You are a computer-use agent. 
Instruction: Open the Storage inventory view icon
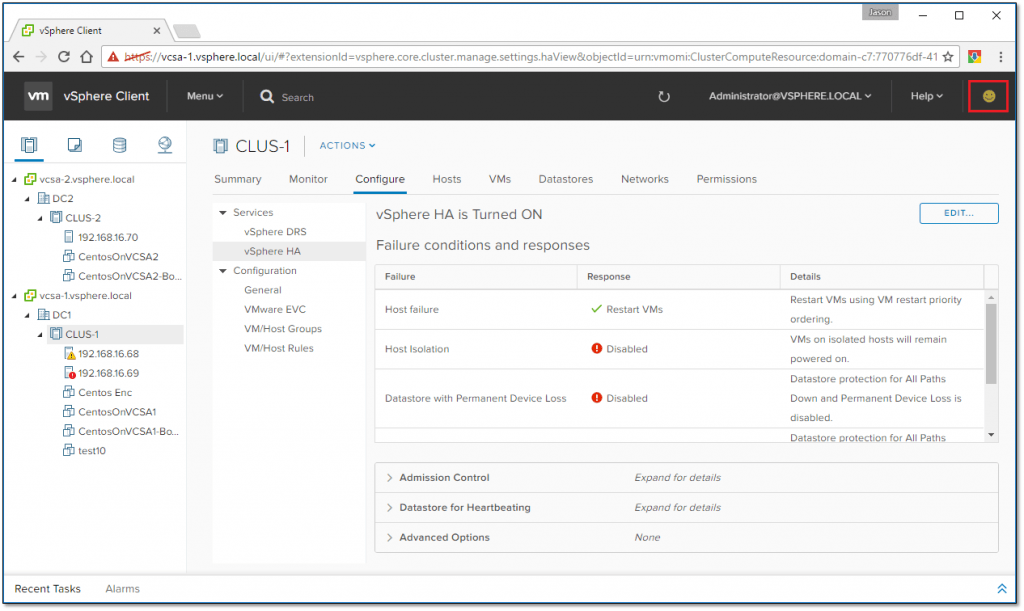(120, 145)
